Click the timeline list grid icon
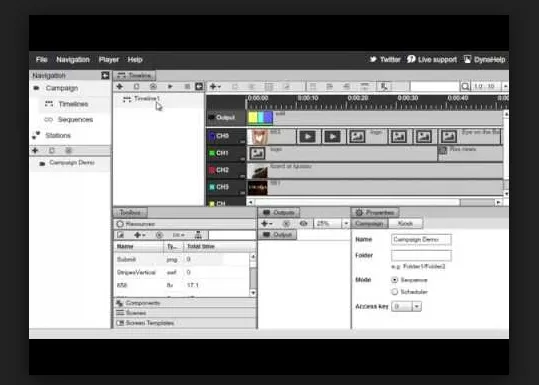Screen dimensions: 539x385 (x=187, y=86)
